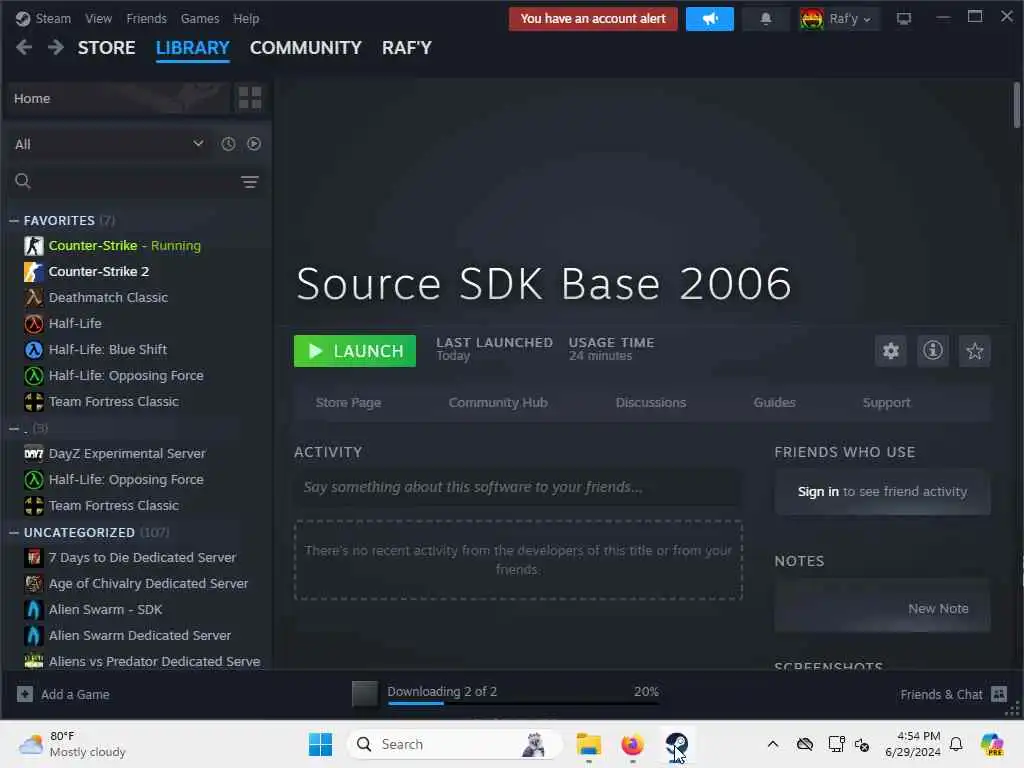
Task: Open Firefox from the taskbar
Action: click(x=632, y=744)
